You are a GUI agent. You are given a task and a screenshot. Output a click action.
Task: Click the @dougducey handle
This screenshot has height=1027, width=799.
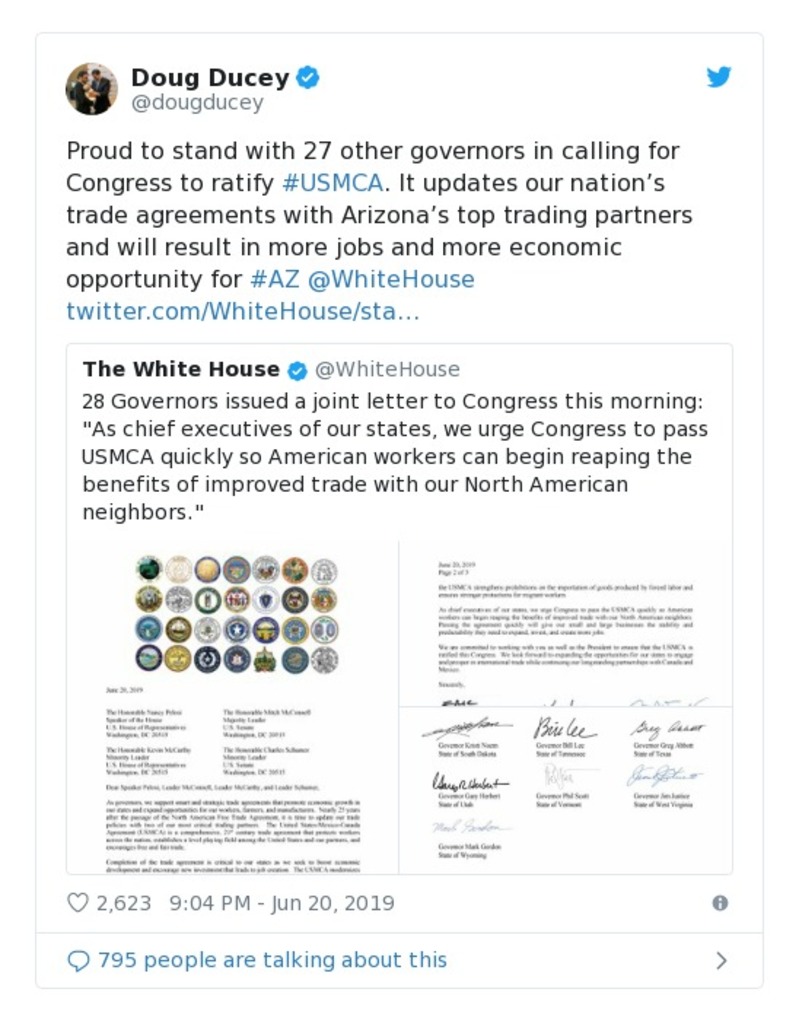(197, 103)
